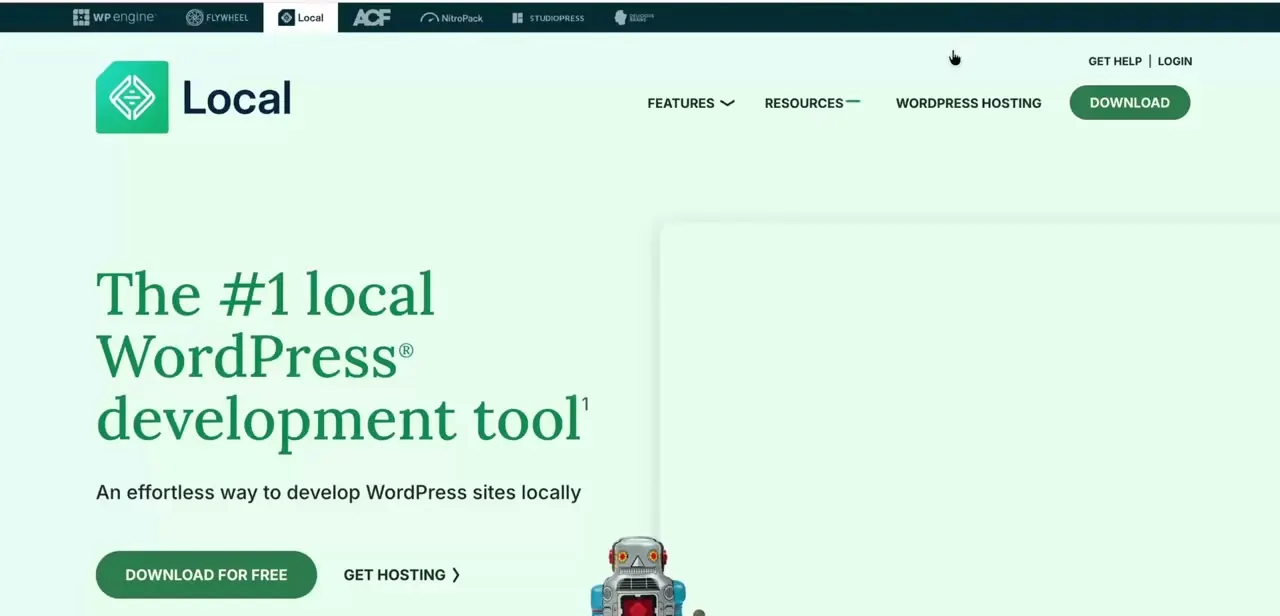Visit the WordPress Hosting page
The height and width of the screenshot is (616, 1280).
tap(968, 103)
